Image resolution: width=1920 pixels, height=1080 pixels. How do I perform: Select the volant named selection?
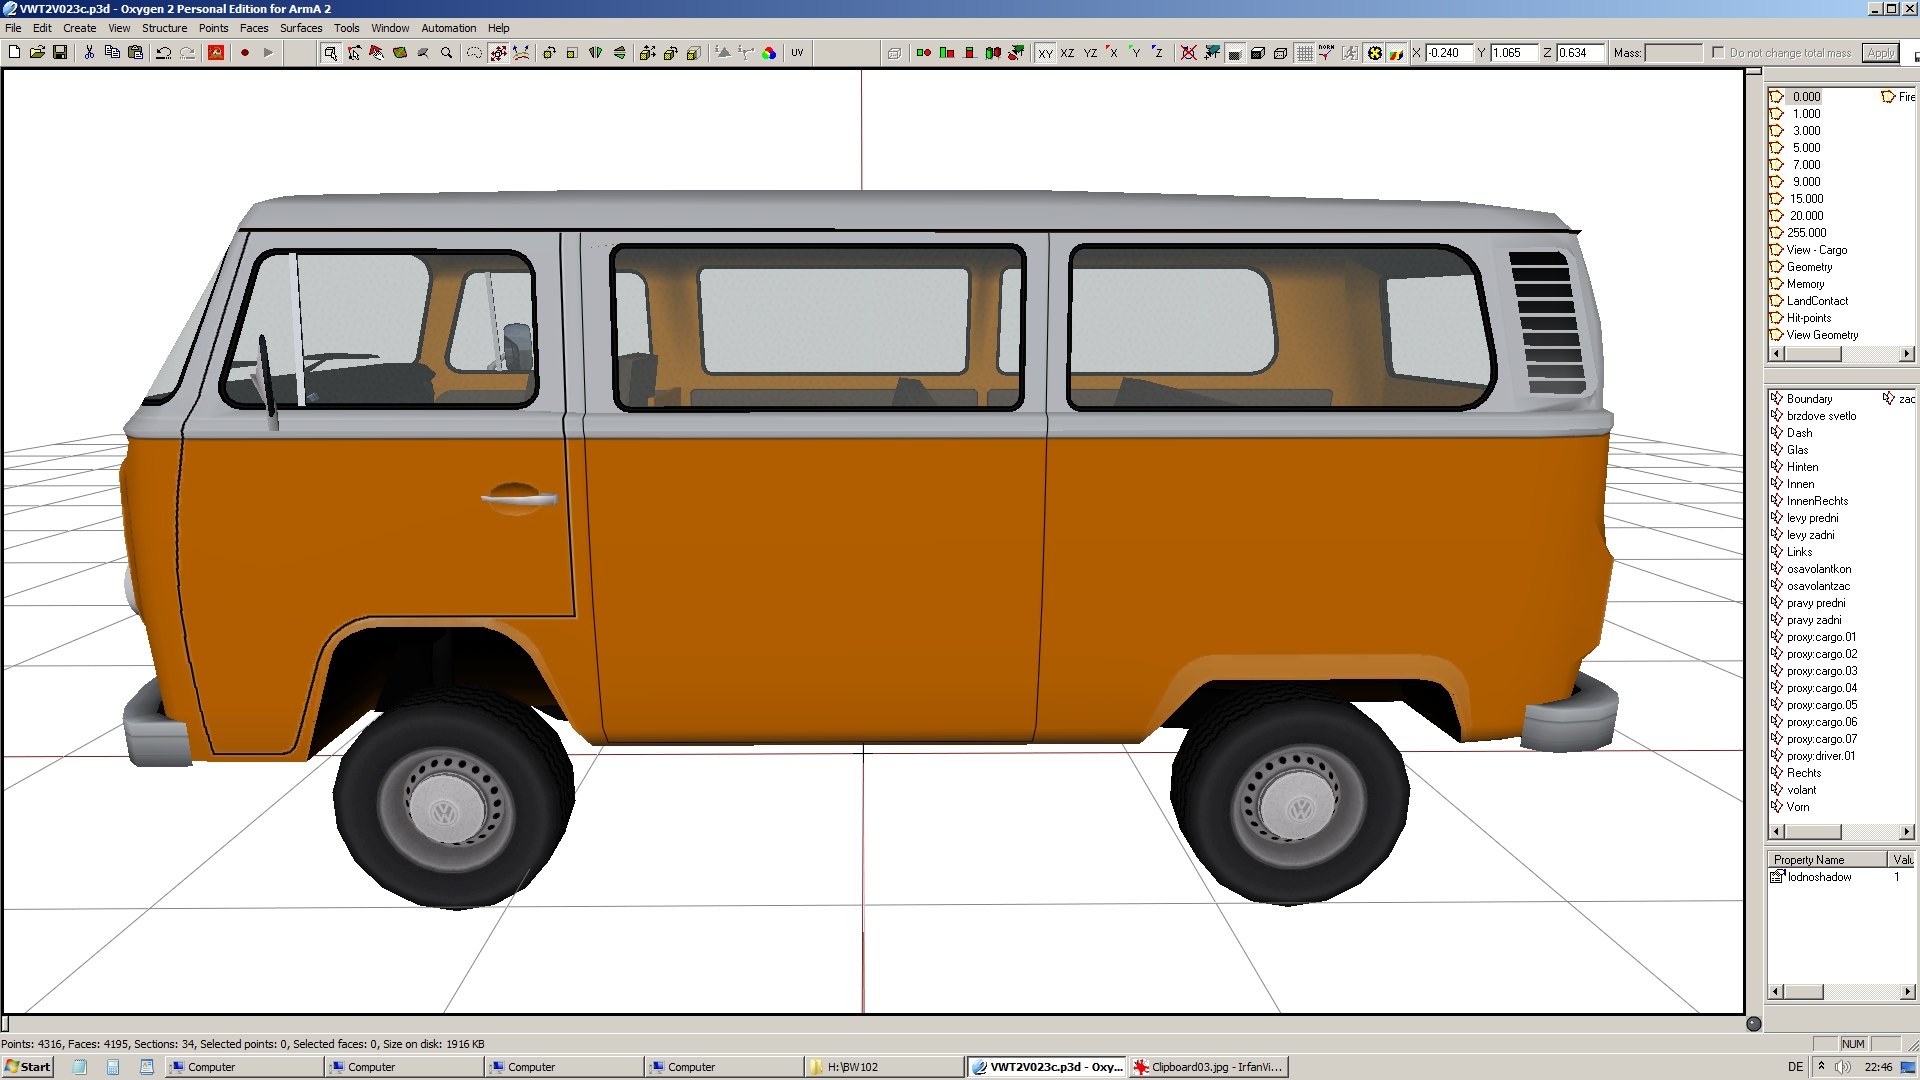pos(1801,790)
